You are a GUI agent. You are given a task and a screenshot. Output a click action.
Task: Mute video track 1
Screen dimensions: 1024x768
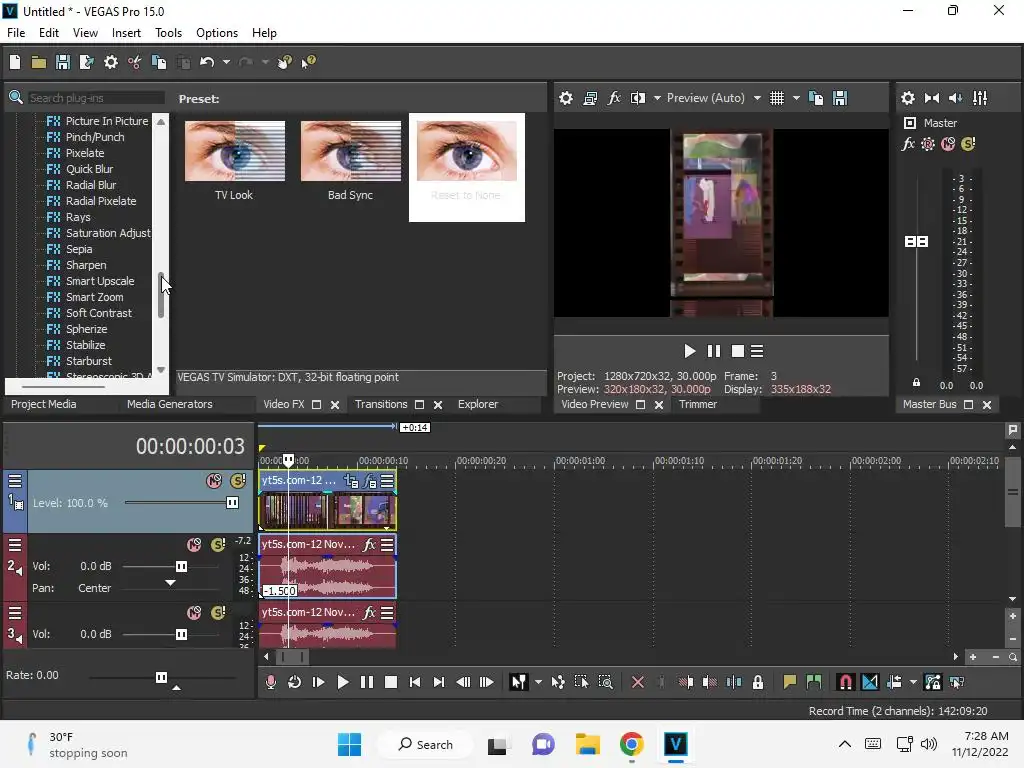tap(214, 481)
